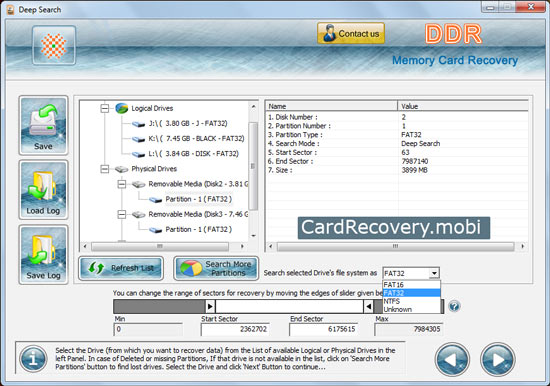Click the Disk Number row
Screen dimensions: 550x386
pos(397,117)
